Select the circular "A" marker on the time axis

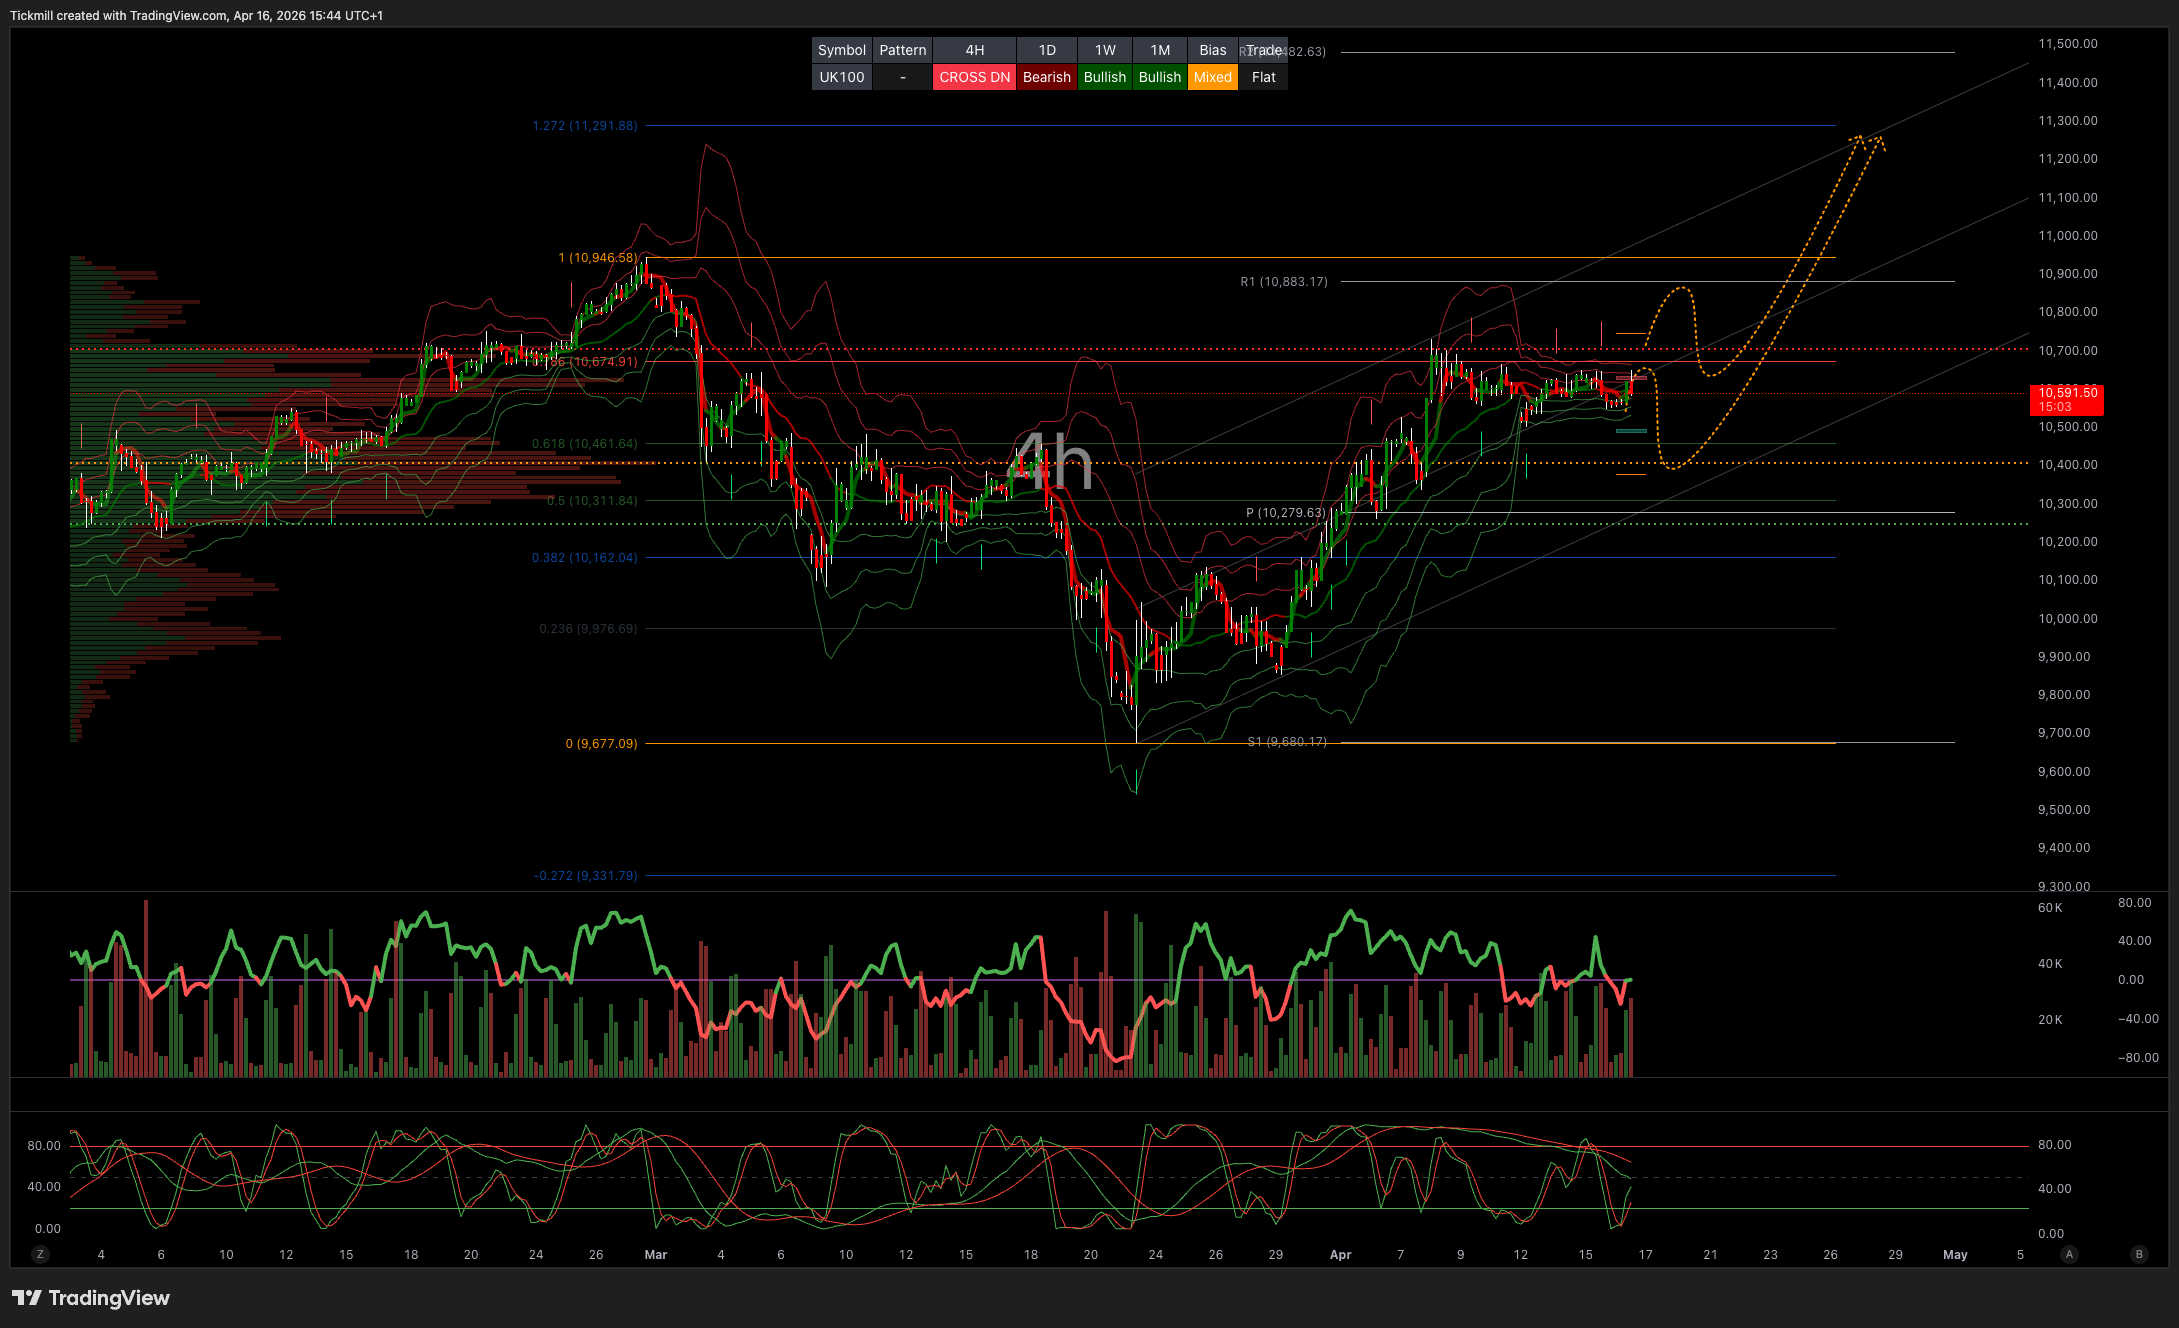point(2068,1255)
